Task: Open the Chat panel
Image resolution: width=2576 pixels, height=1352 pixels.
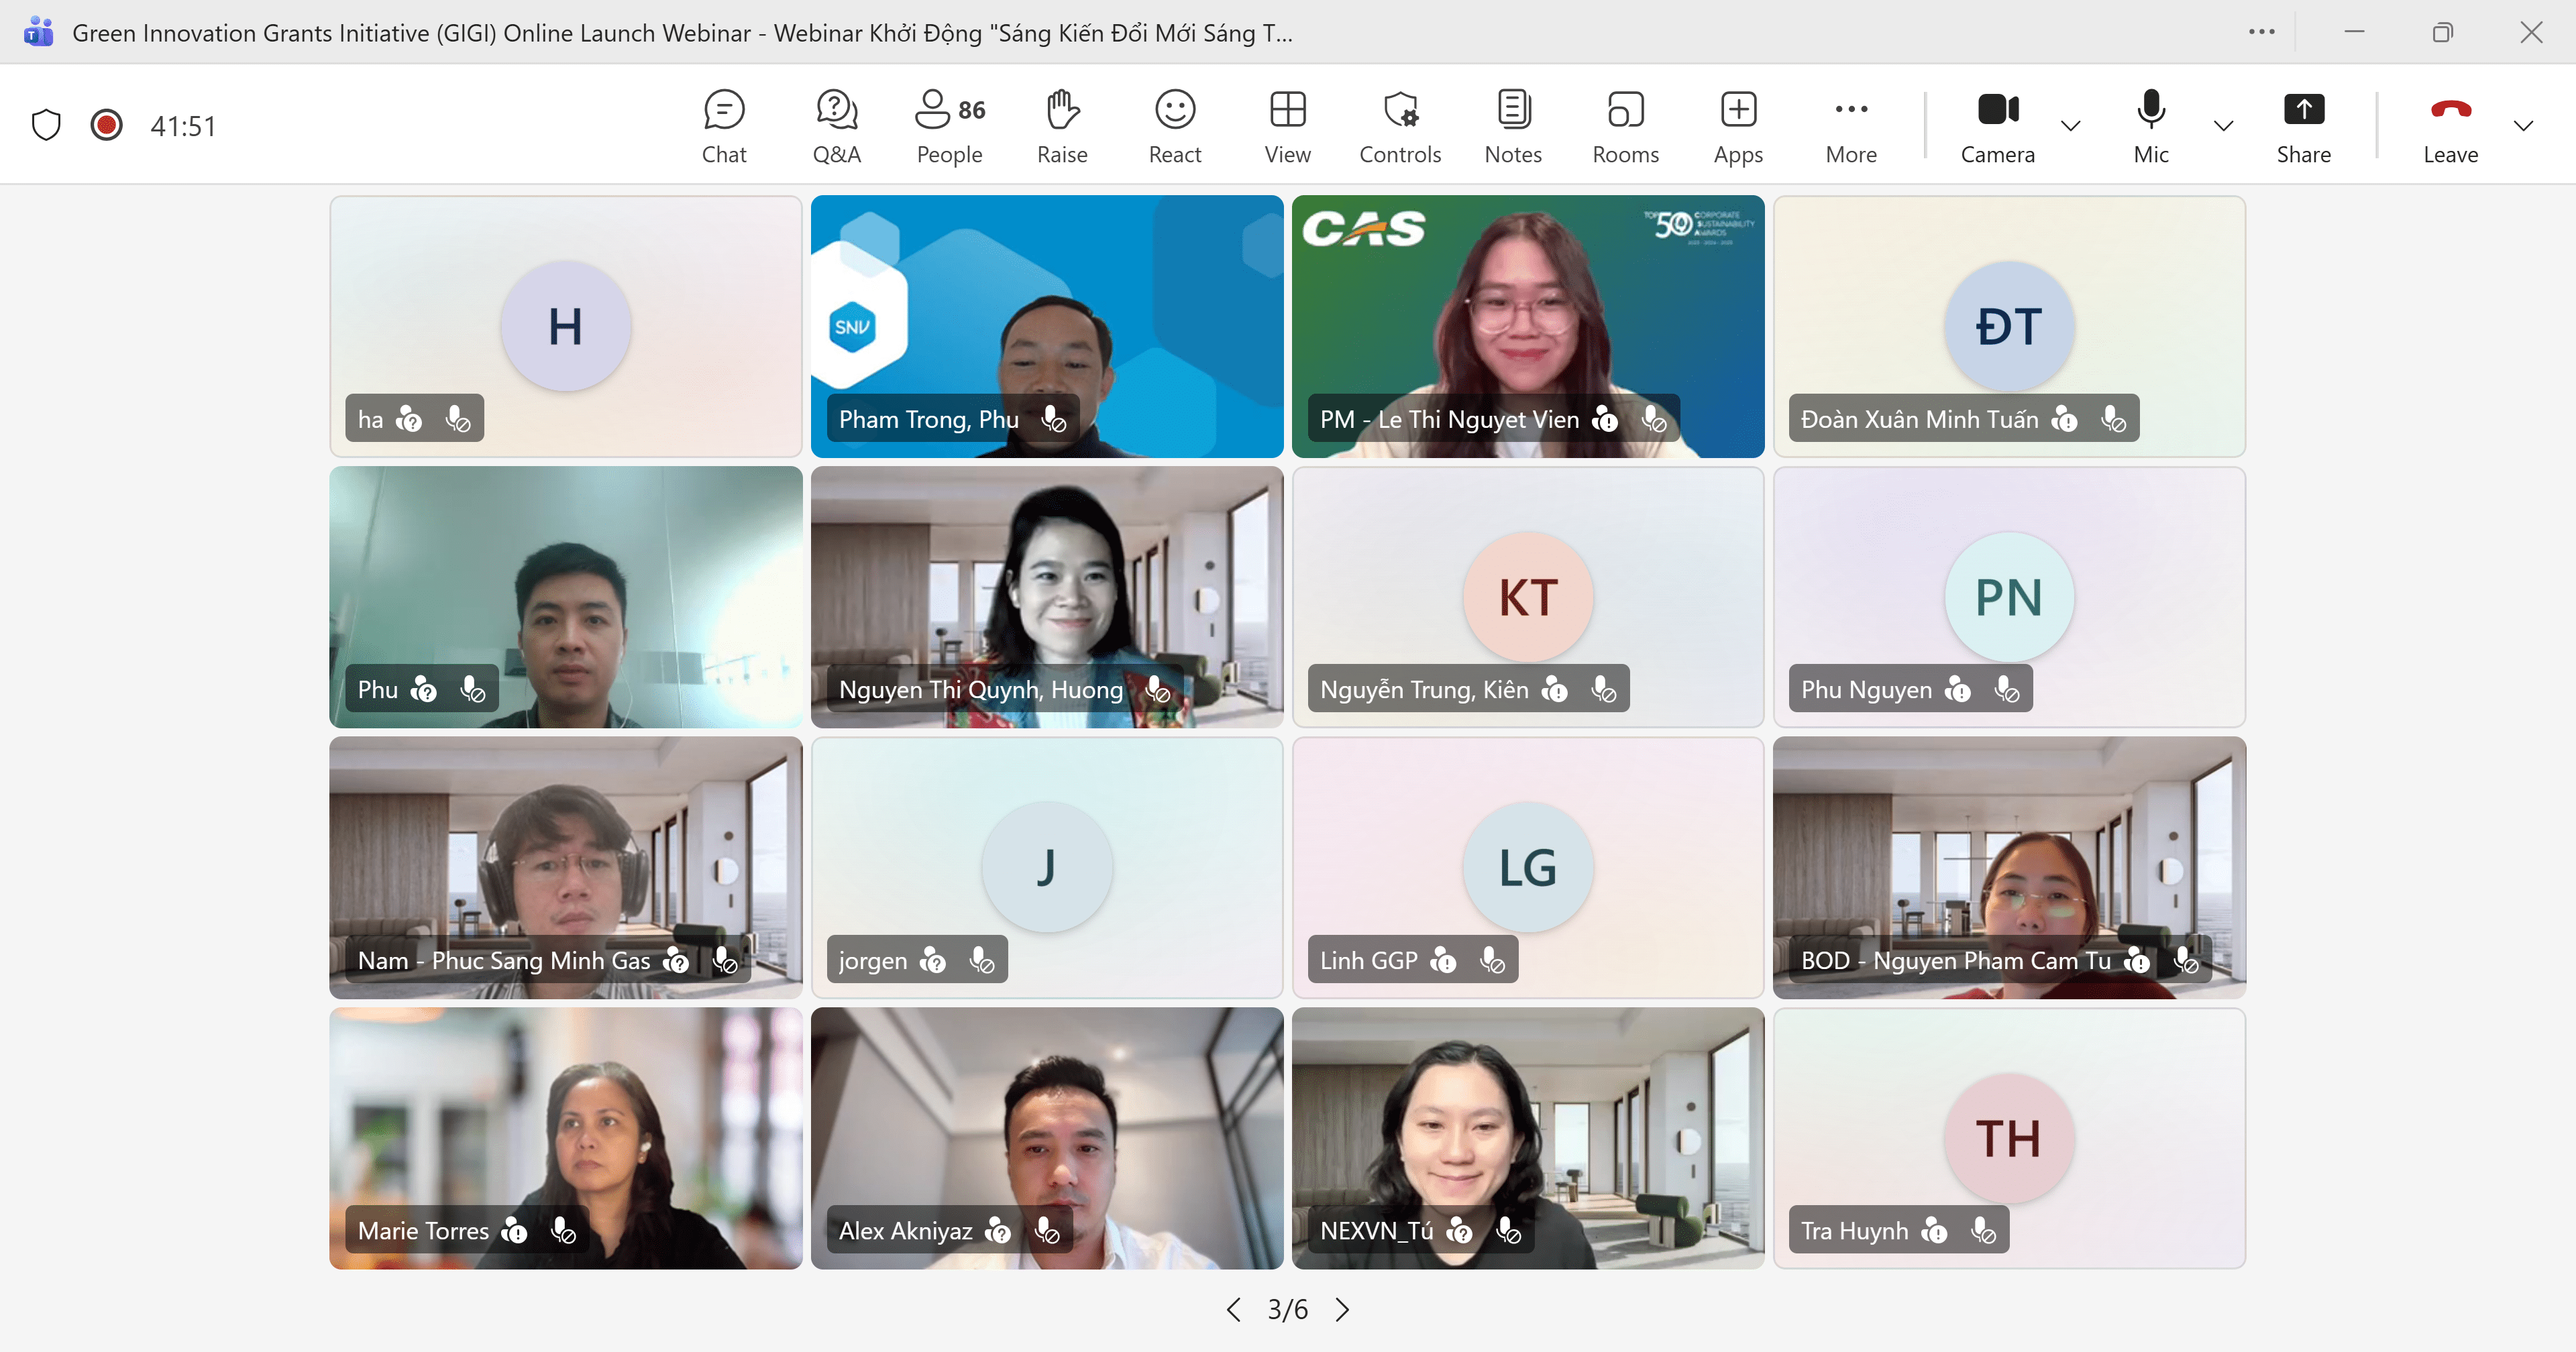Action: click(724, 126)
